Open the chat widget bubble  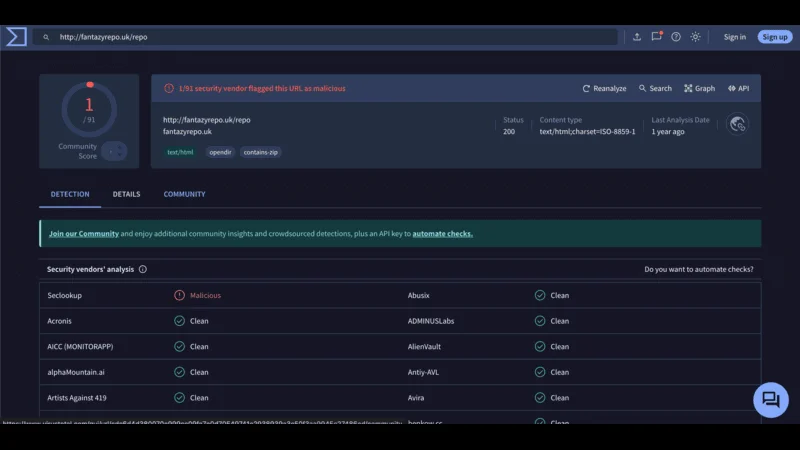(770, 400)
